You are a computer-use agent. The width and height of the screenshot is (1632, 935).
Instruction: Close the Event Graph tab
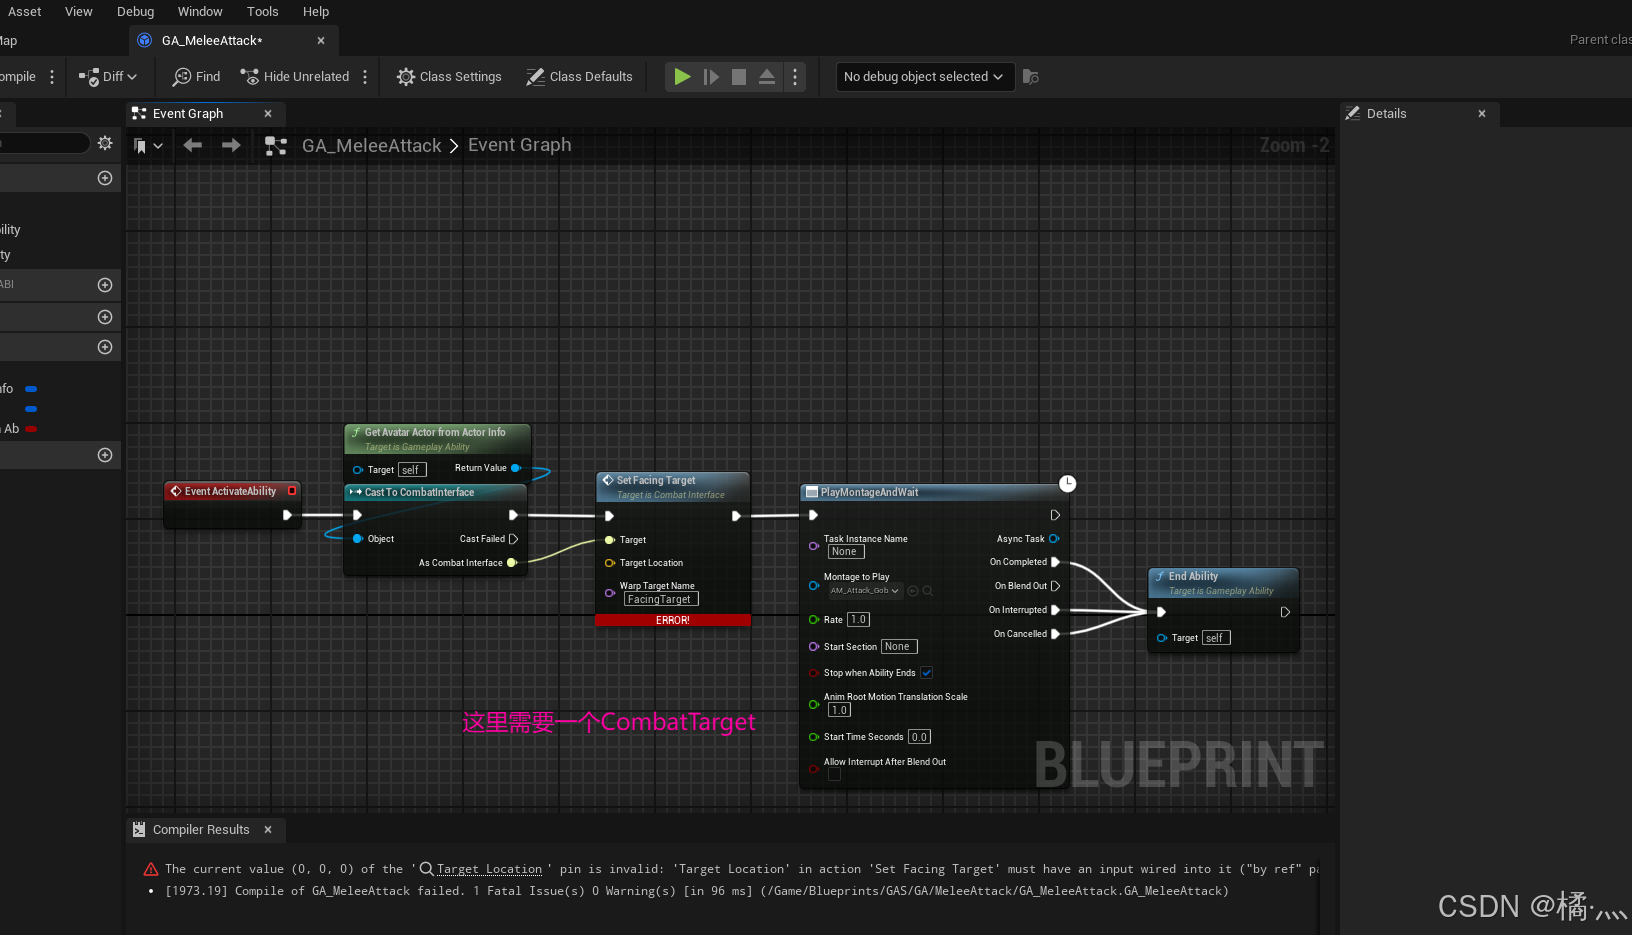pyautogui.click(x=268, y=114)
